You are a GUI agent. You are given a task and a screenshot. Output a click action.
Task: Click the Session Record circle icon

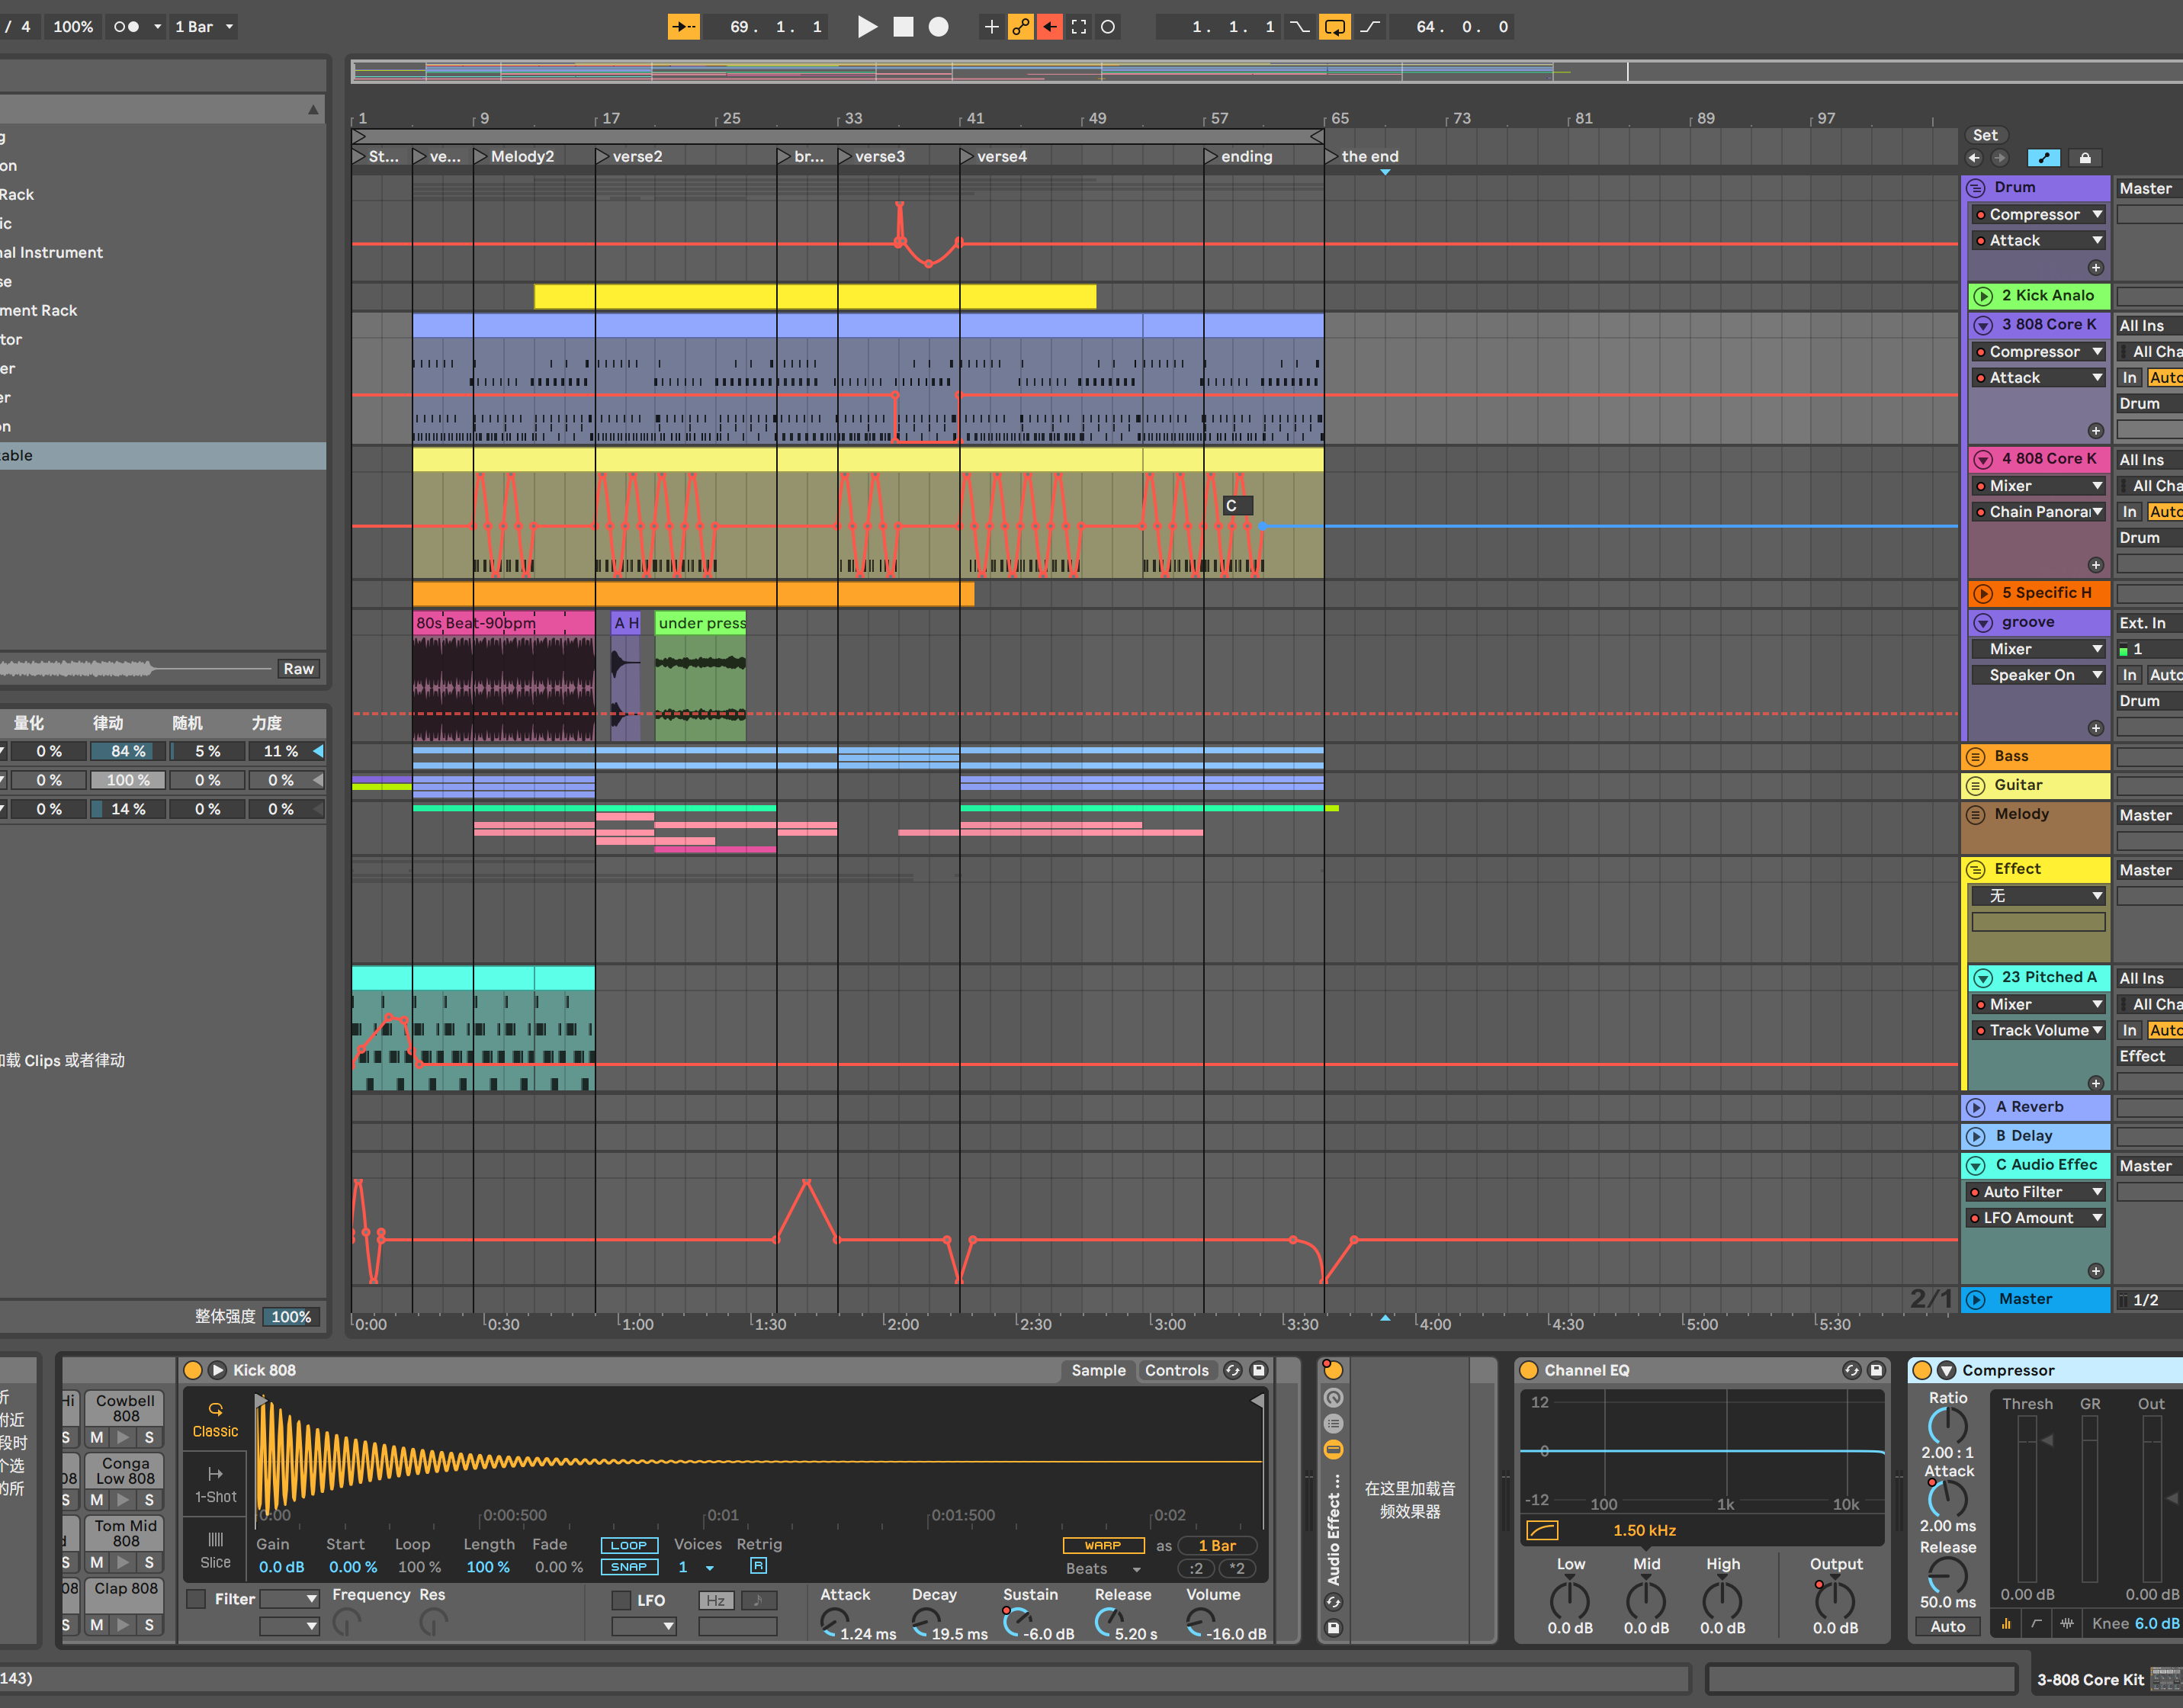click(1108, 27)
